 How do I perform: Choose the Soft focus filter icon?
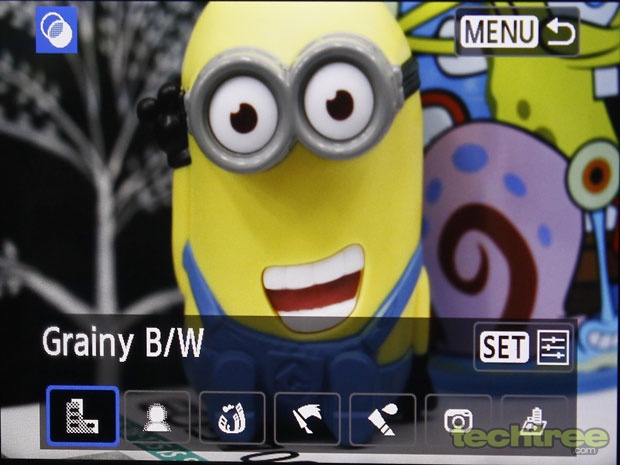157,417
